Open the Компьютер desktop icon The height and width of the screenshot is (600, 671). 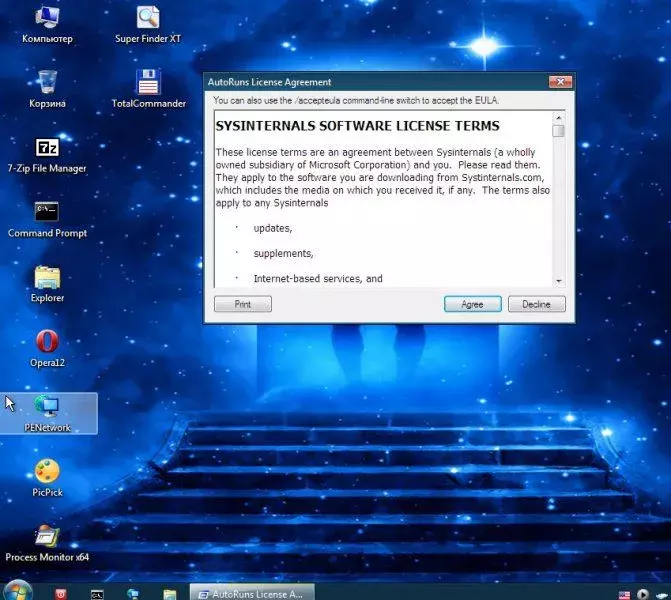click(x=47, y=24)
